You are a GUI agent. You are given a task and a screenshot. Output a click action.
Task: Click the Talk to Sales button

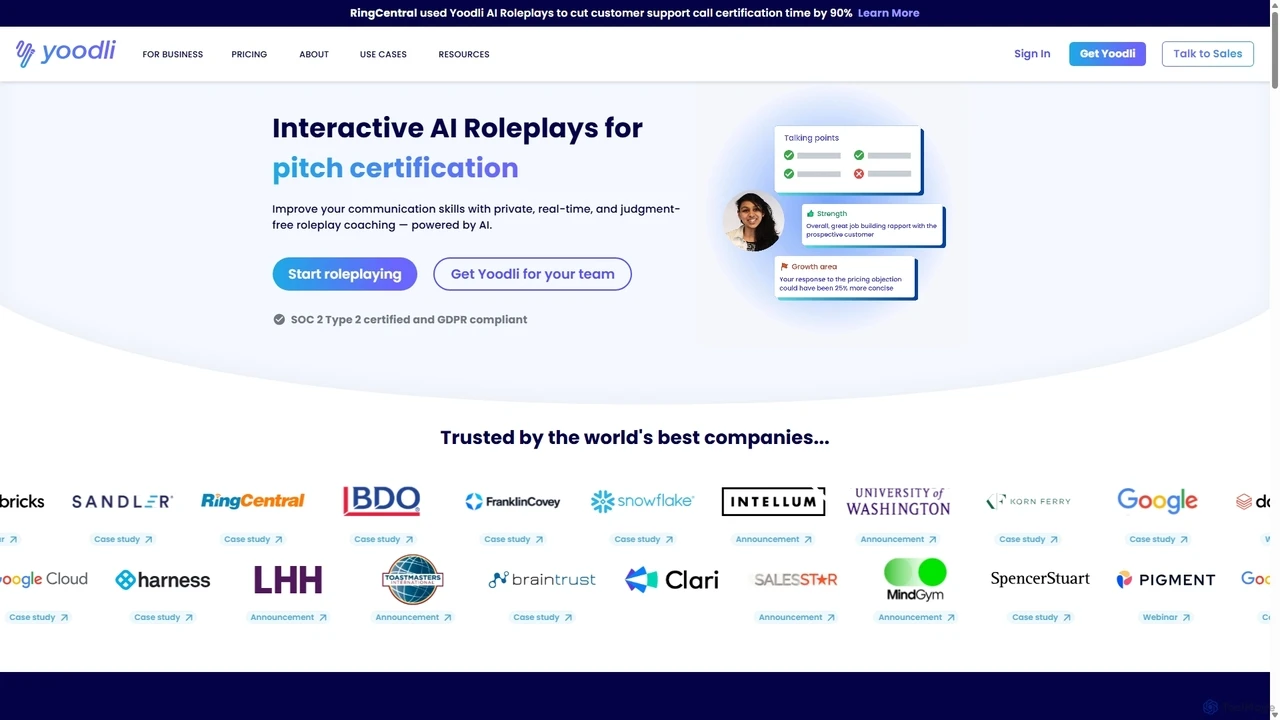[x=1208, y=54]
